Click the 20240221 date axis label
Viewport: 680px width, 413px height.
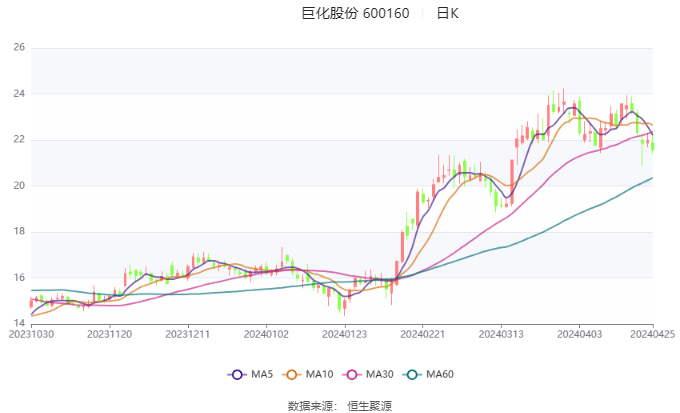[423, 334]
